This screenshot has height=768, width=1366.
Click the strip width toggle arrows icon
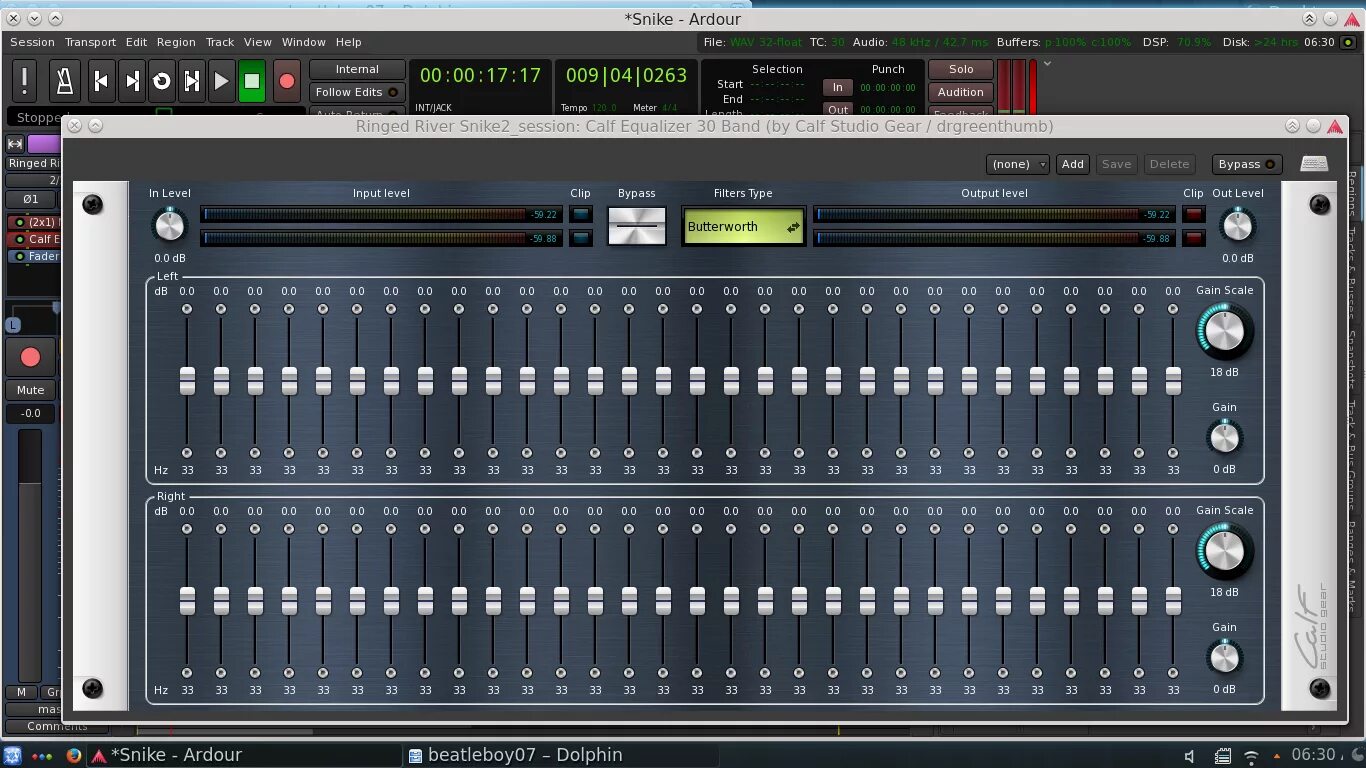15,144
